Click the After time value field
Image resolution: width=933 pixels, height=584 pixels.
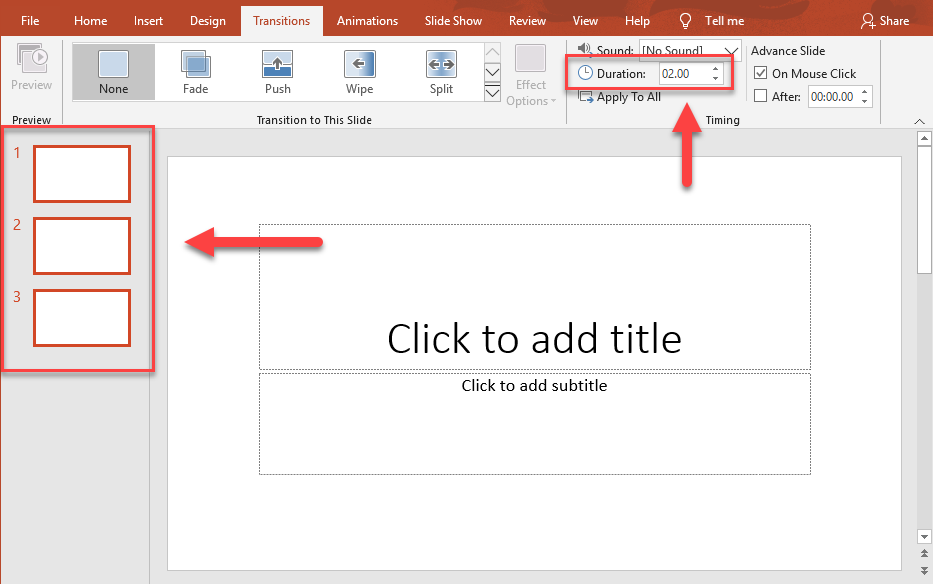833,96
